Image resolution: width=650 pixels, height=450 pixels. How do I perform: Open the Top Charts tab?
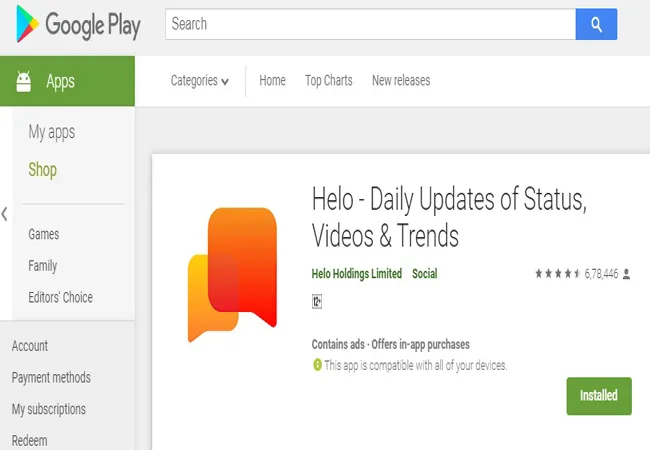coord(329,80)
